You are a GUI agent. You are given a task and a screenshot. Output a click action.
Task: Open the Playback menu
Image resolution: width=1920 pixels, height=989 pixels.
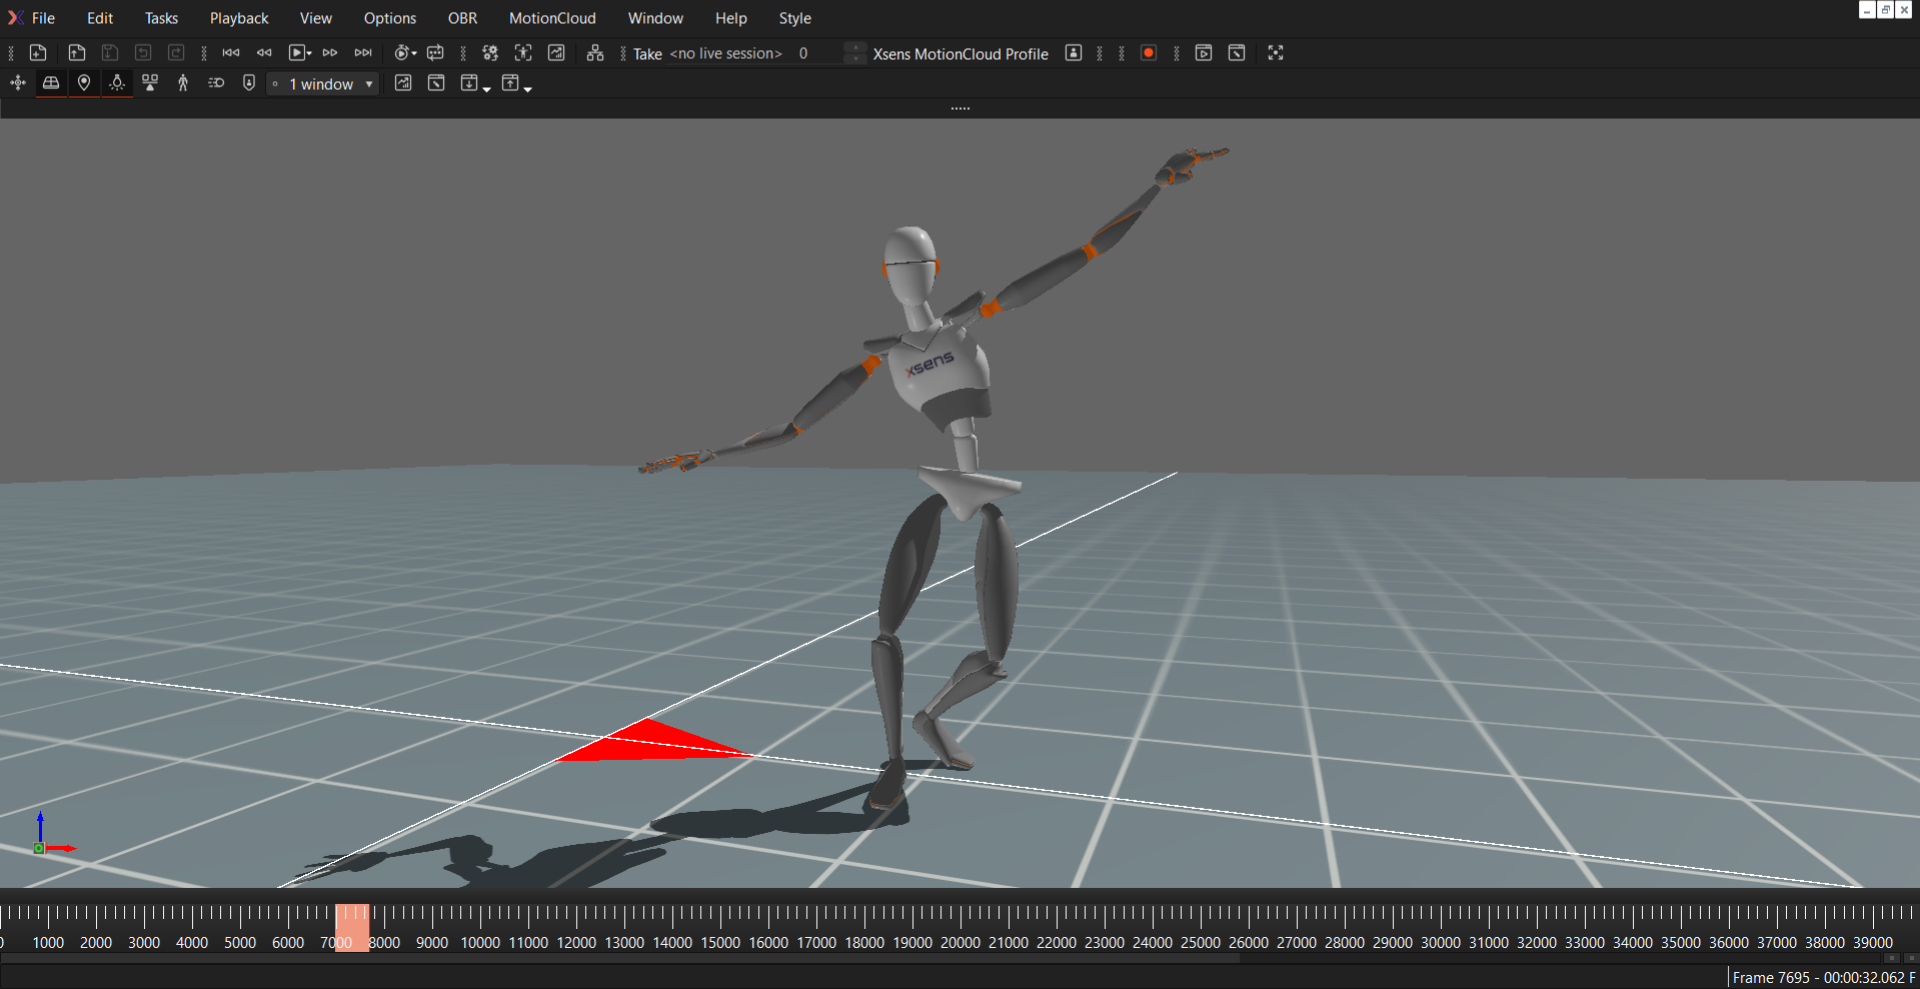(239, 18)
